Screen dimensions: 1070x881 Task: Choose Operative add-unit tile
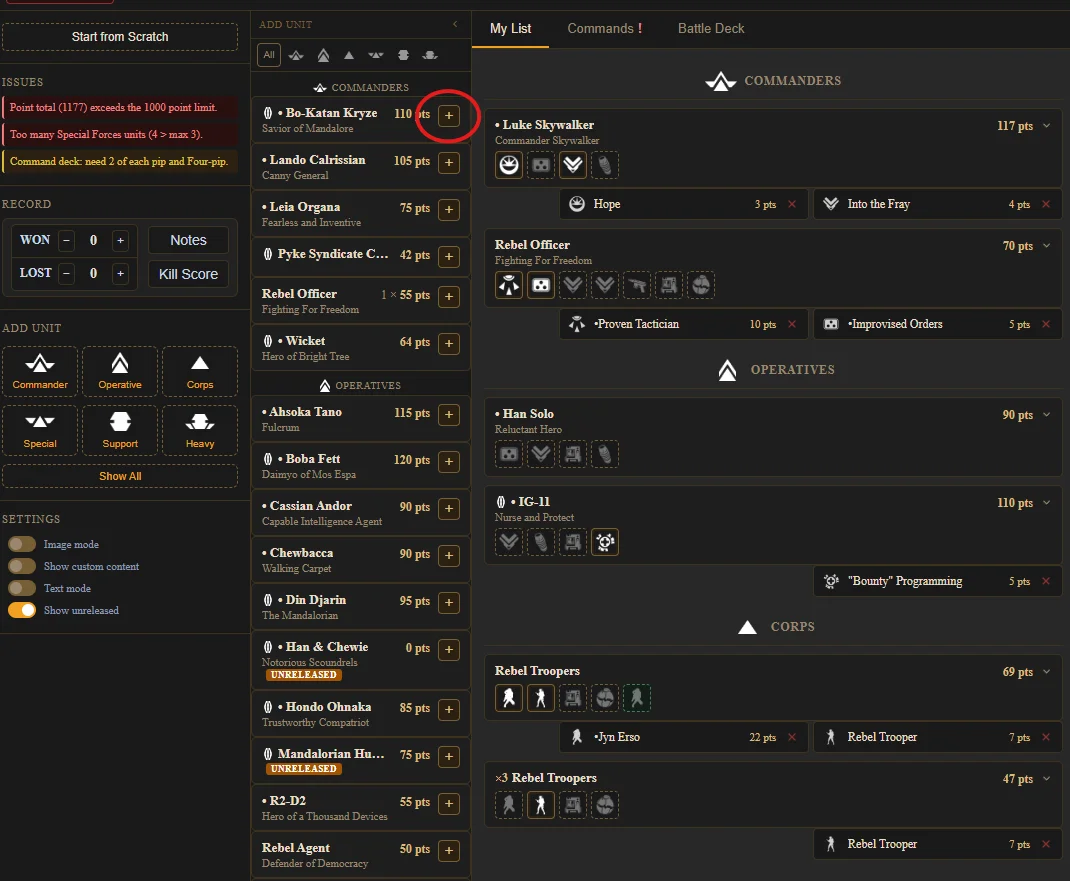[120, 371]
